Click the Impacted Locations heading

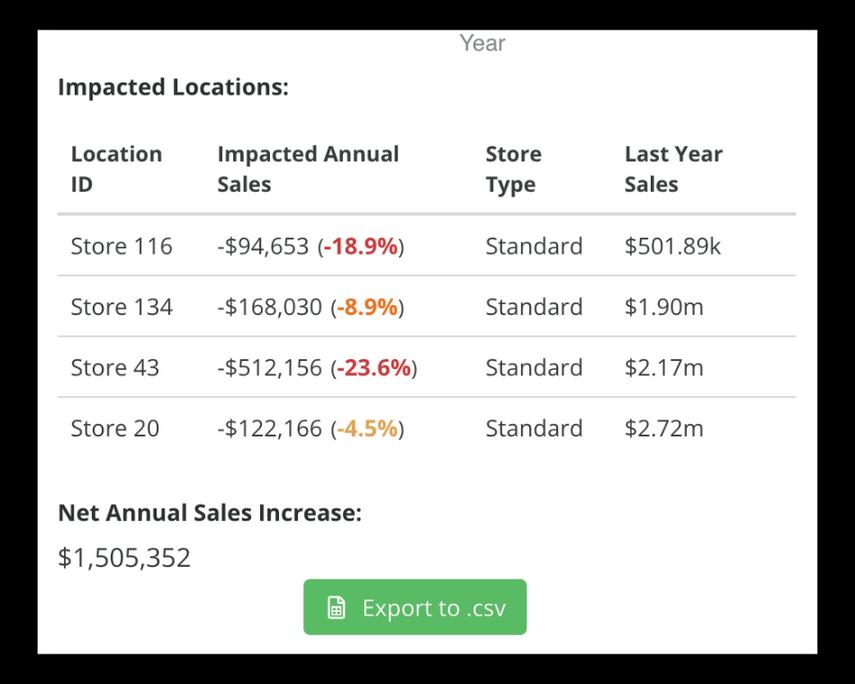click(173, 87)
